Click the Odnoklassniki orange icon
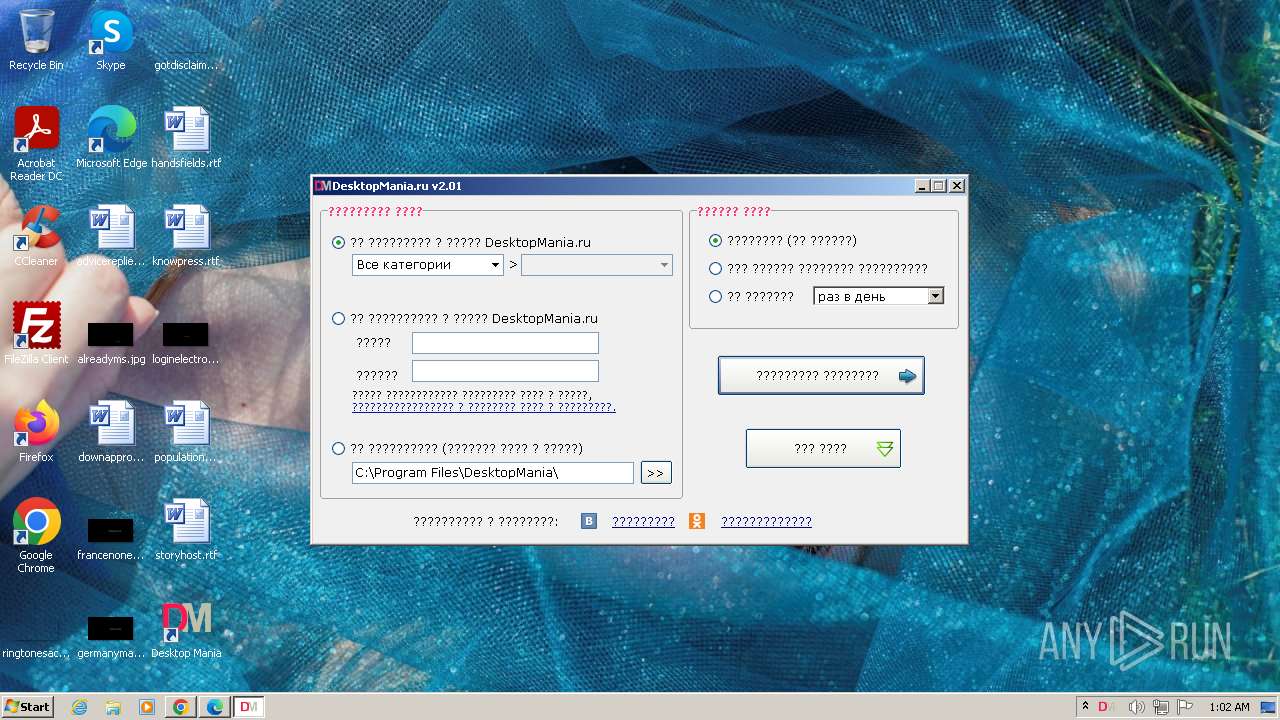Screen dimensions: 1280x720 (x=697, y=521)
